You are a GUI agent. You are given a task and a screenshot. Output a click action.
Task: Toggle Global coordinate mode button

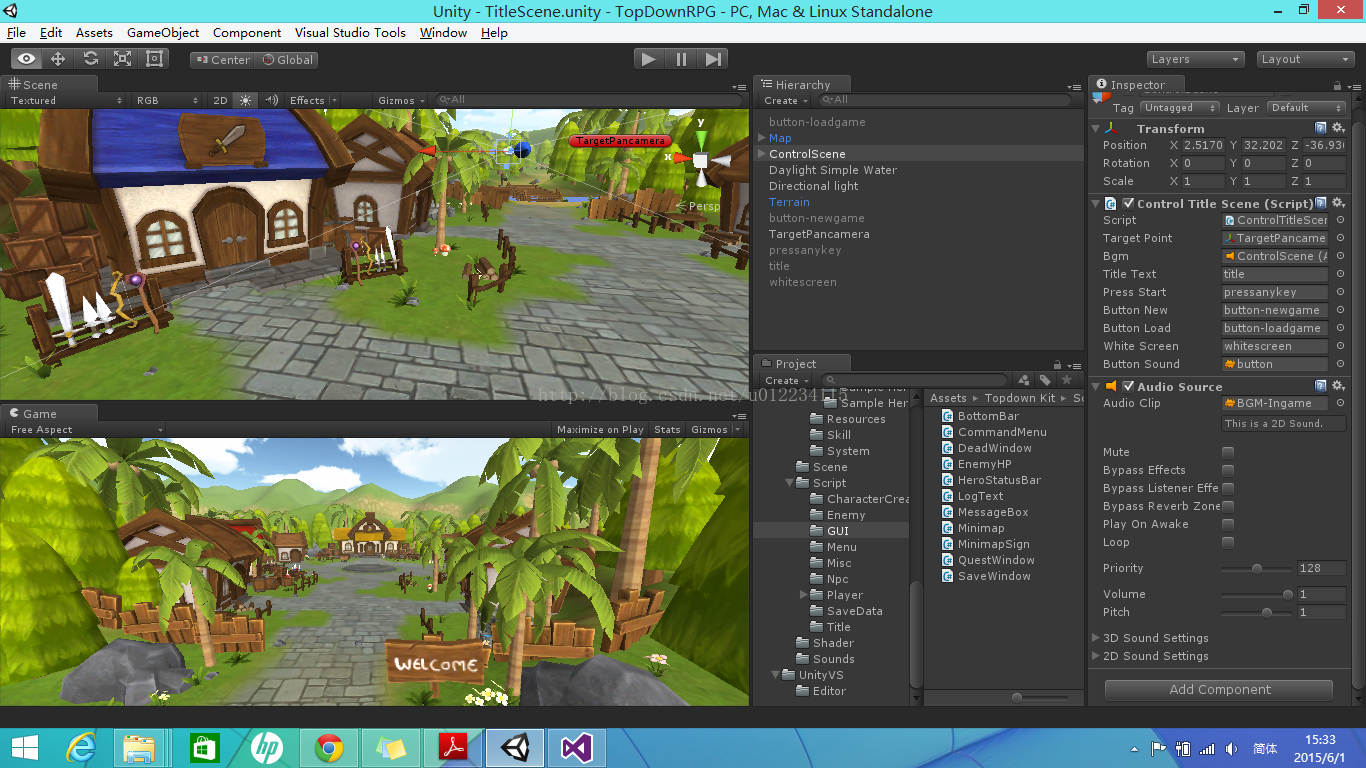tap(287, 59)
